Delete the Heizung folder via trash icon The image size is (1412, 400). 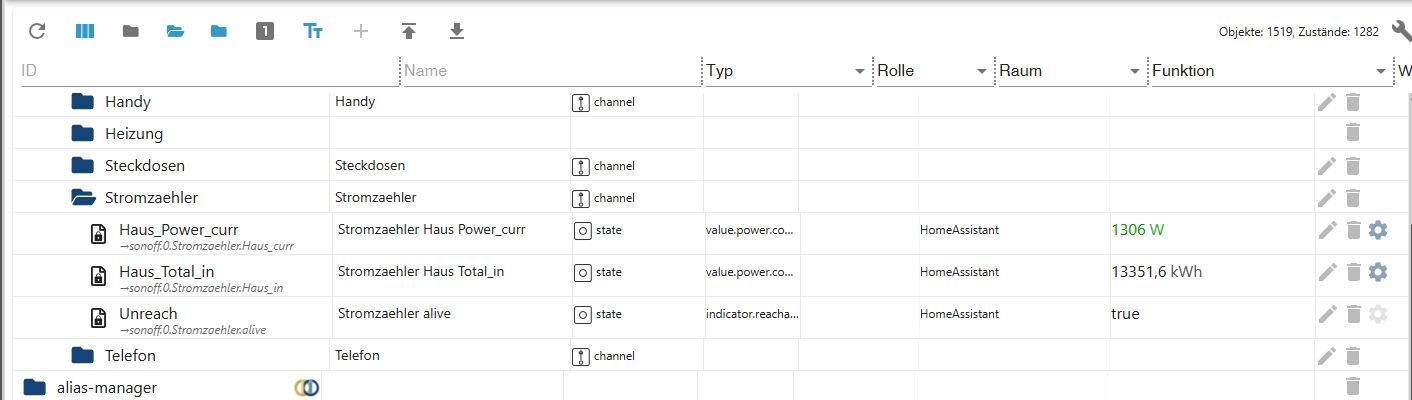(x=1353, y=133)
